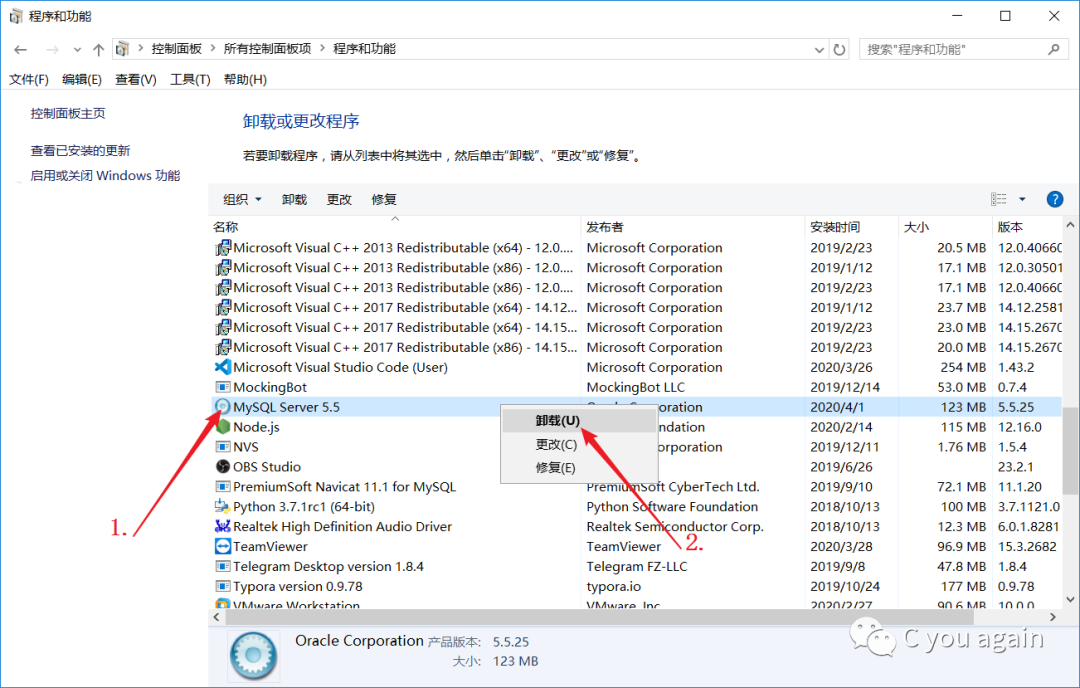Open the recent locations dropdown arrow
The width and height of the screenshot is (1080, 688).
pyautogui.click(x=77, y=50)
